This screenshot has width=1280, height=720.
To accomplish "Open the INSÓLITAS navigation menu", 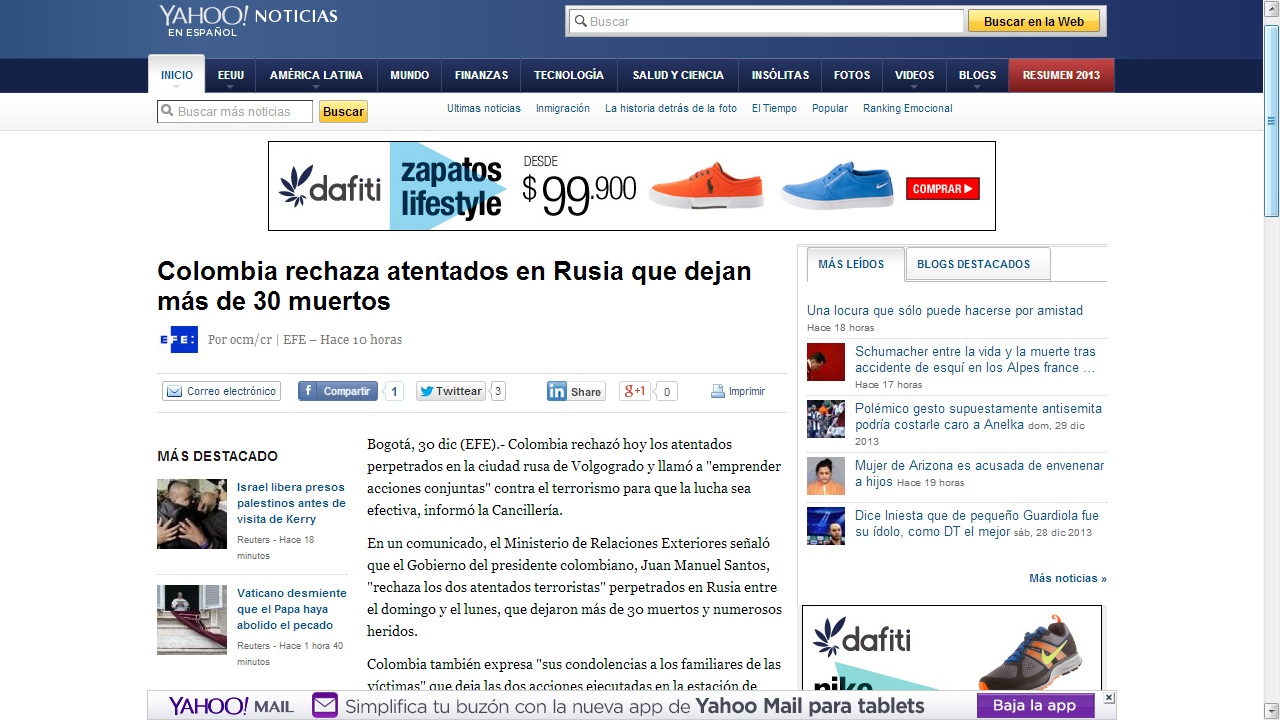I will click(x=780, y=75).
